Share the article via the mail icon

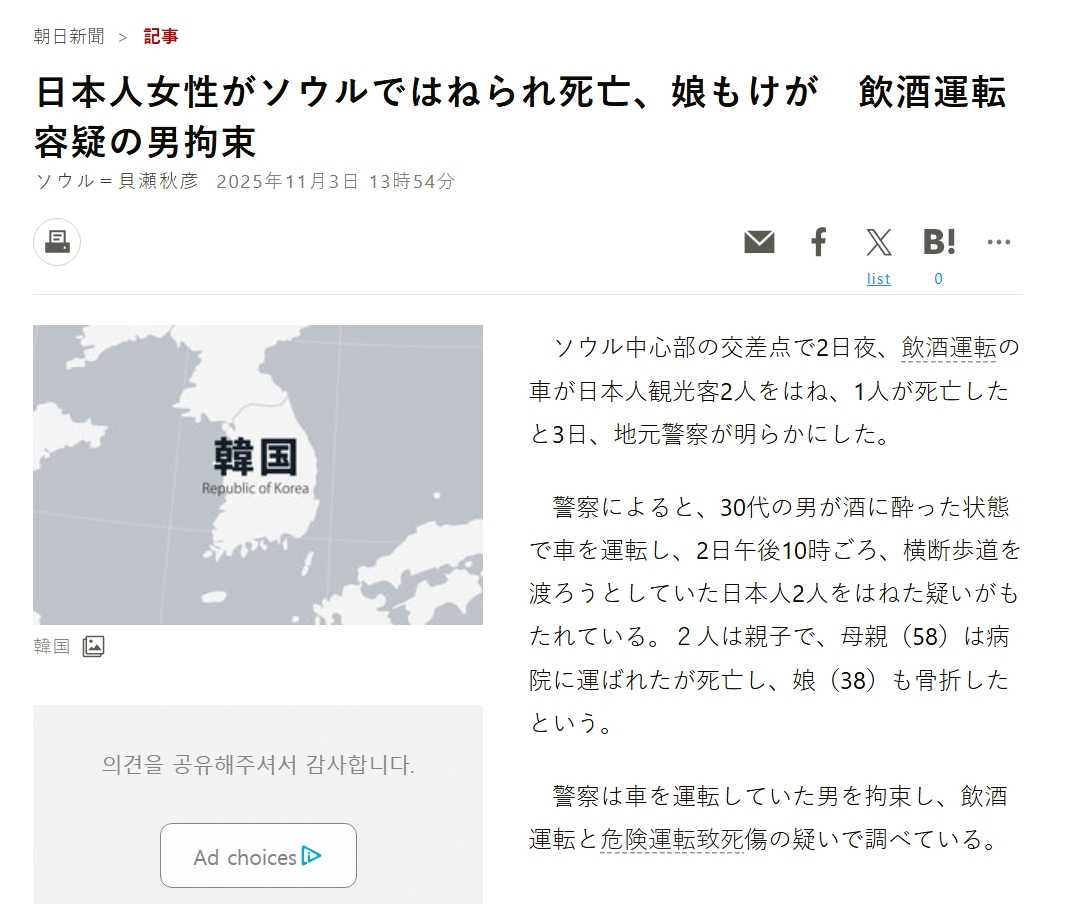click(759, 242)
